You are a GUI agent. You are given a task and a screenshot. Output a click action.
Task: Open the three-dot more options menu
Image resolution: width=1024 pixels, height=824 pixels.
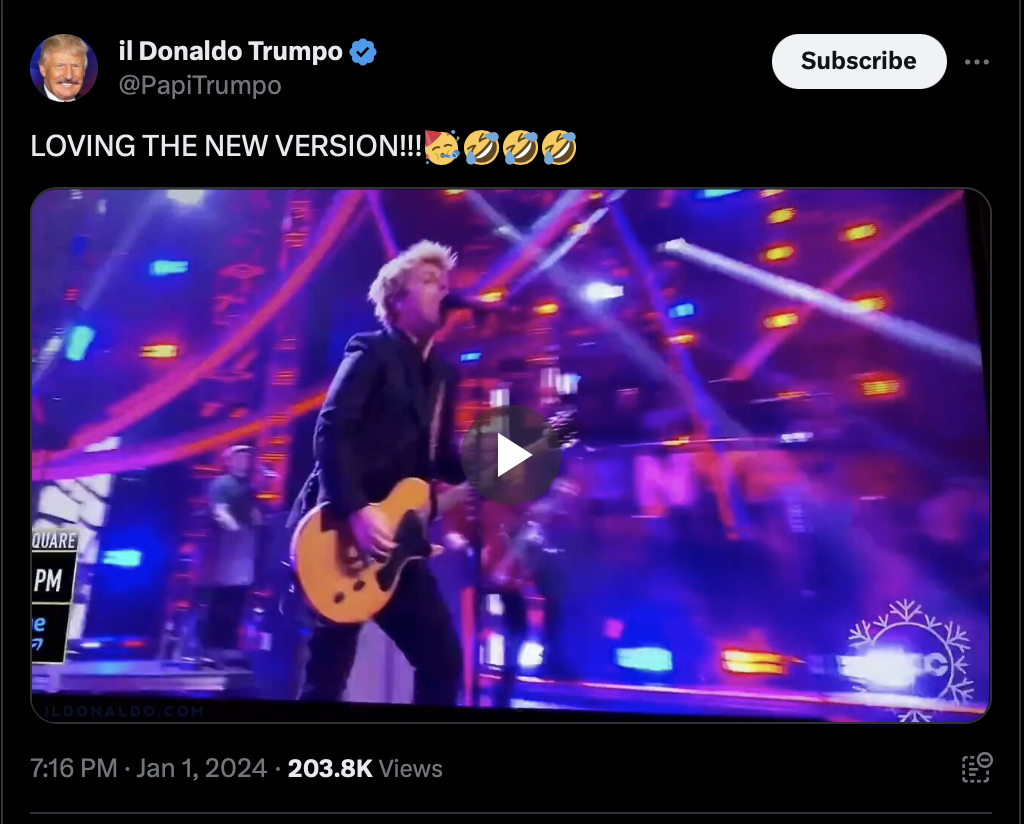pyautogui.click(x=976, y=62)
